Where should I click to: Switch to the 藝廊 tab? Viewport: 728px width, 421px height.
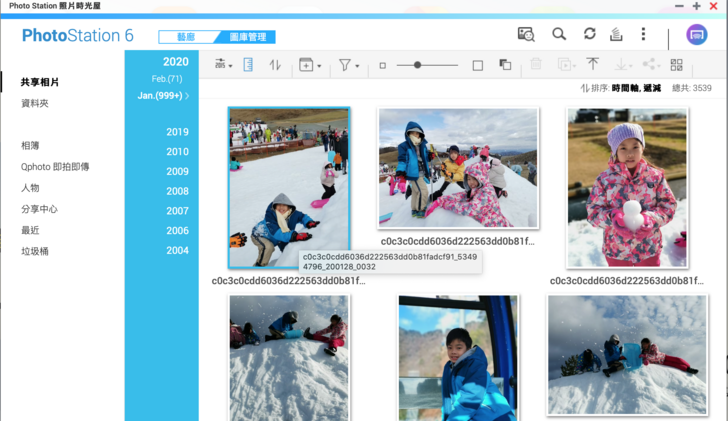(x=186, y=37)
